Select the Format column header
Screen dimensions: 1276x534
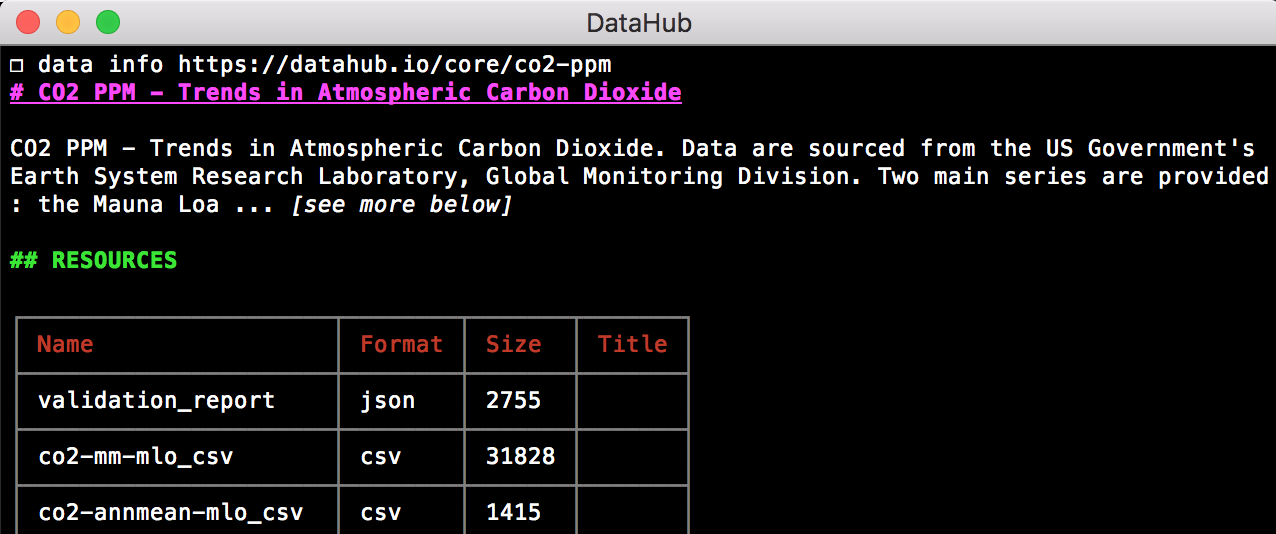point(401,344)
